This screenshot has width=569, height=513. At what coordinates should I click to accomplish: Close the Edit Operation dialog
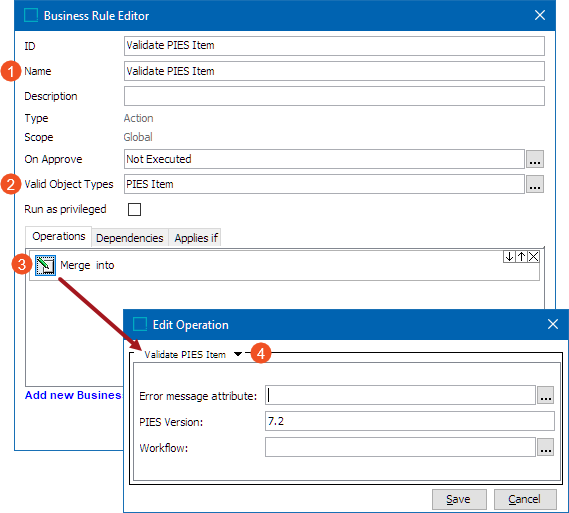pos(553,324)
